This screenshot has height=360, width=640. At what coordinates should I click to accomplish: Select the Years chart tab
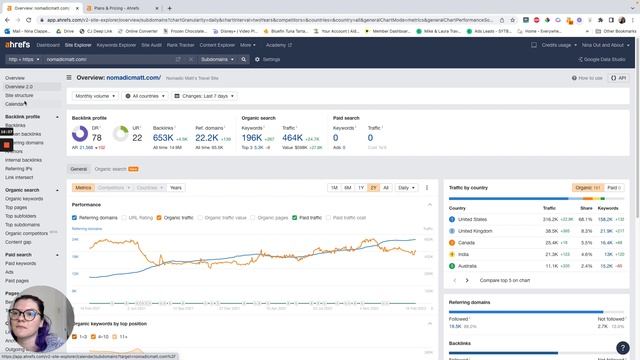[x=176, y=188]
